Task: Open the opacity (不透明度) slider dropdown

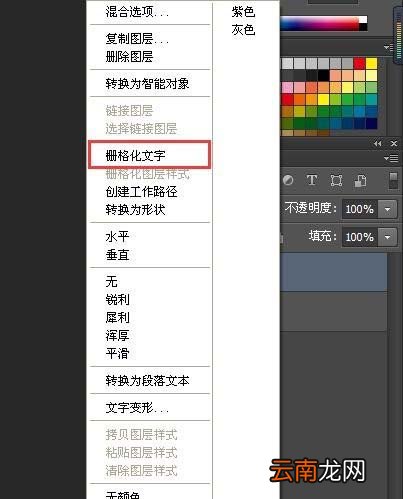Action: [387, 209]
